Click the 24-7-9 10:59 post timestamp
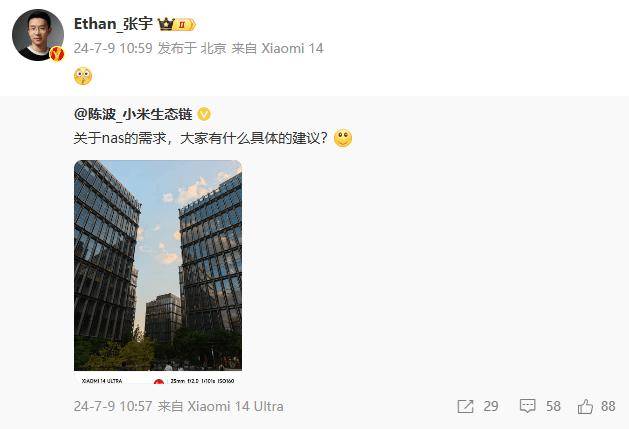This screenshot has width=629, height=429. (113, 49)
